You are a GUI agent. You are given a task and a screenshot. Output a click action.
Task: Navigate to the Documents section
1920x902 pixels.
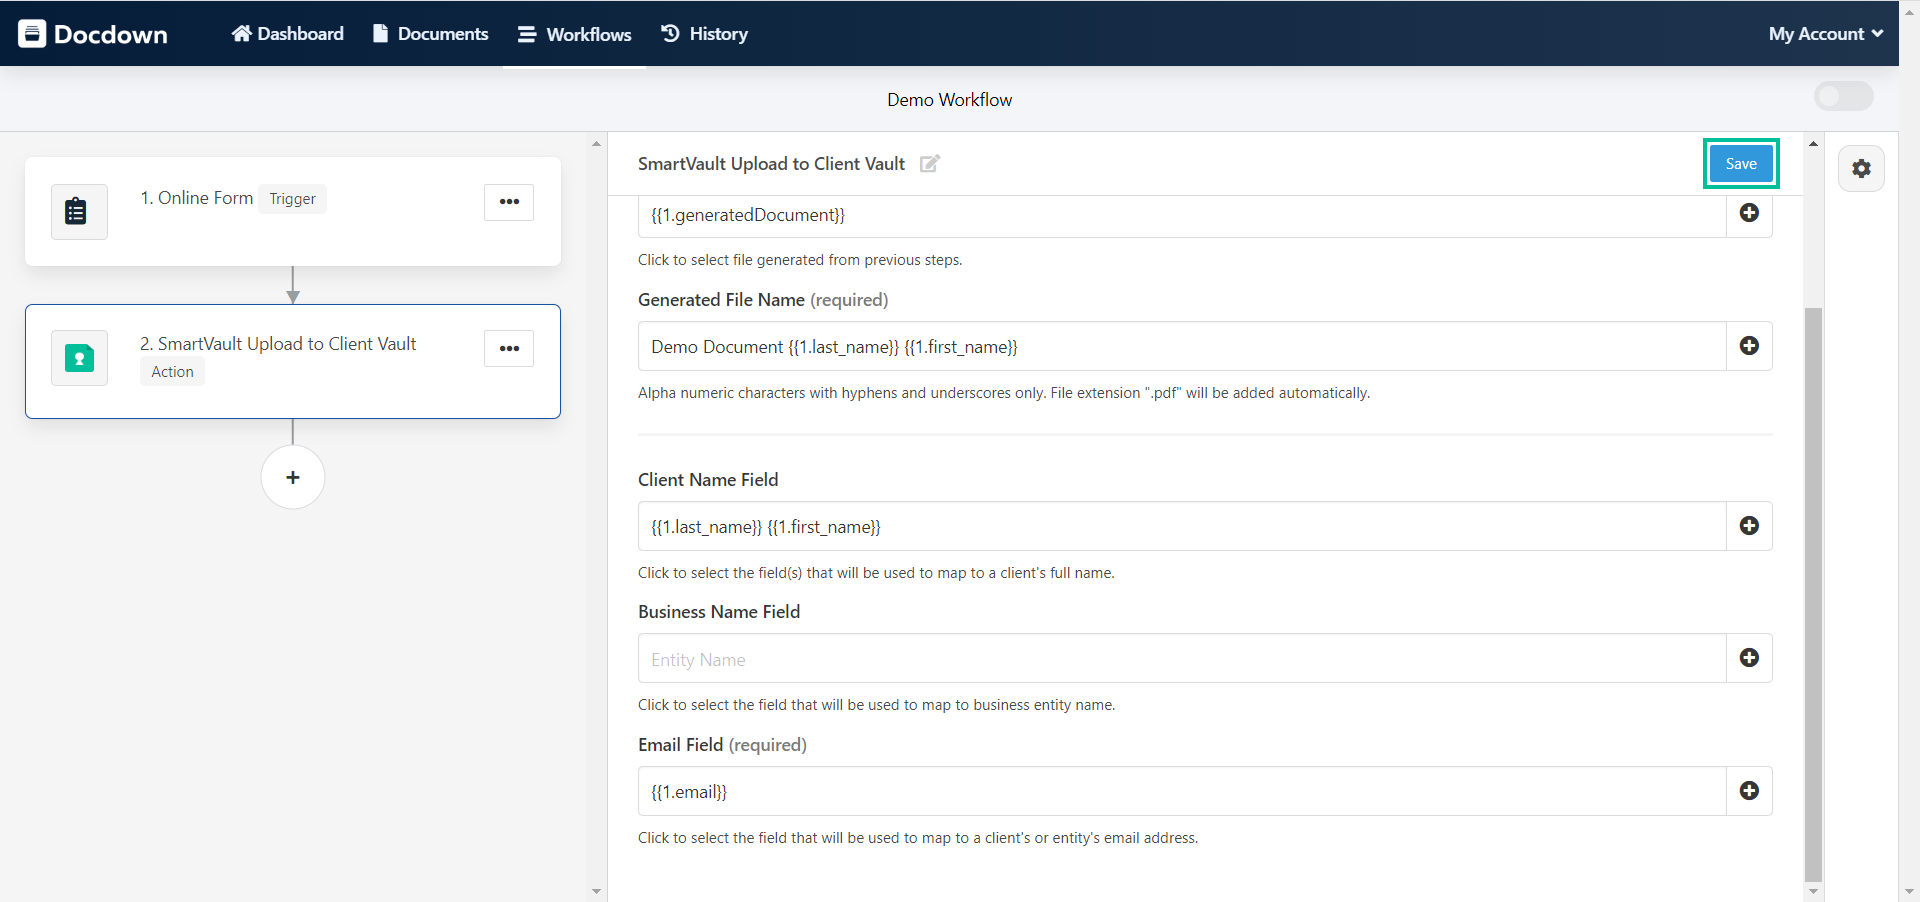coord(430,33)
